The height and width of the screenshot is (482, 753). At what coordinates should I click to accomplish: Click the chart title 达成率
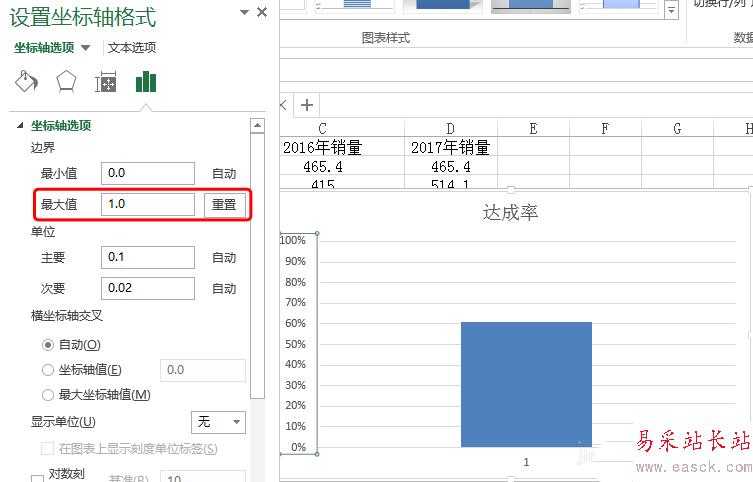510,212
